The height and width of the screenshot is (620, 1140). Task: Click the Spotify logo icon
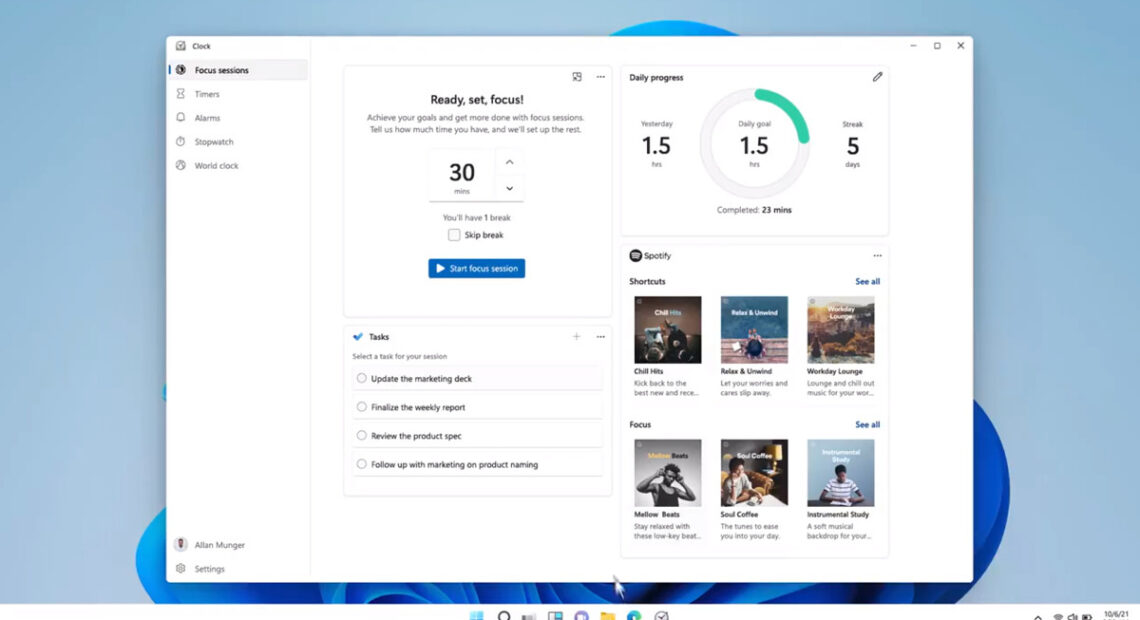(x=635, y=256)
